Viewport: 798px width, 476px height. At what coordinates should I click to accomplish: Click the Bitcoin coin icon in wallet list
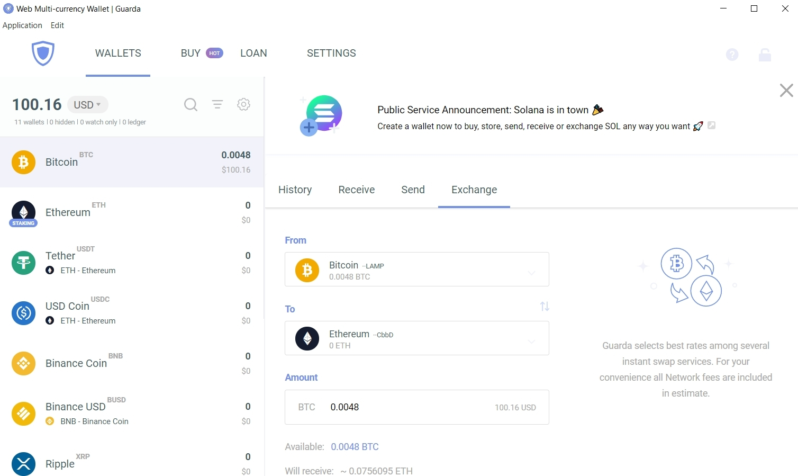(23, 162)
